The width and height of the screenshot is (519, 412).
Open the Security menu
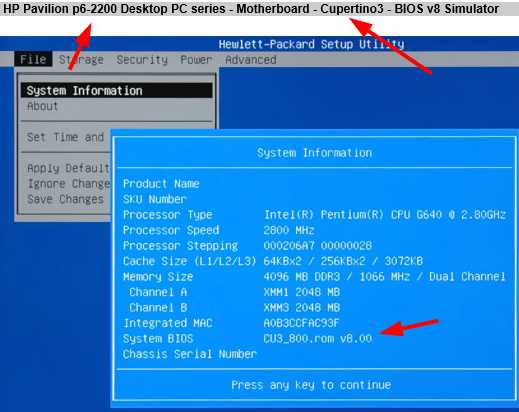coord(142,60)
